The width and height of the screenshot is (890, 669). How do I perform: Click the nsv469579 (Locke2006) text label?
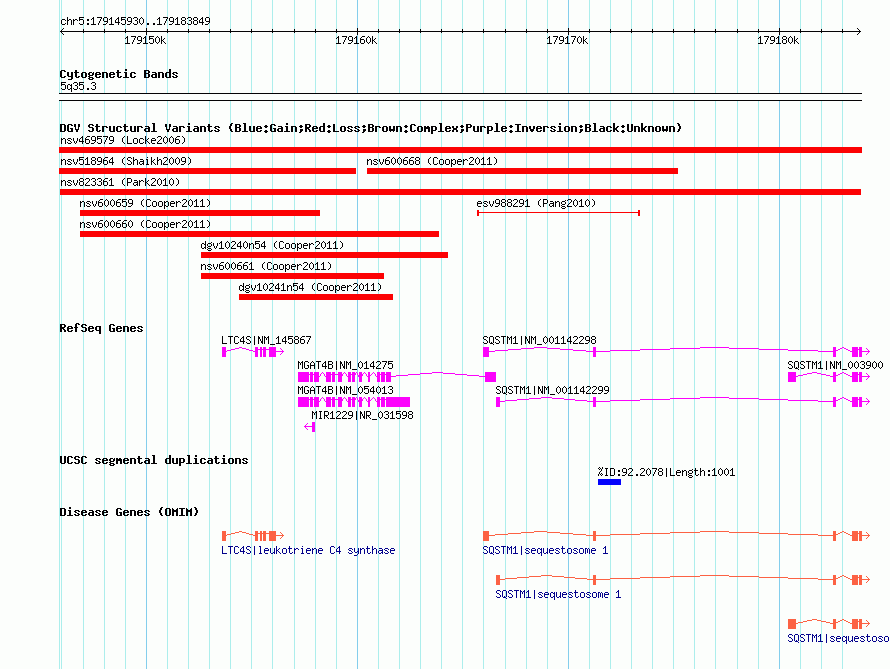(123, 140)
